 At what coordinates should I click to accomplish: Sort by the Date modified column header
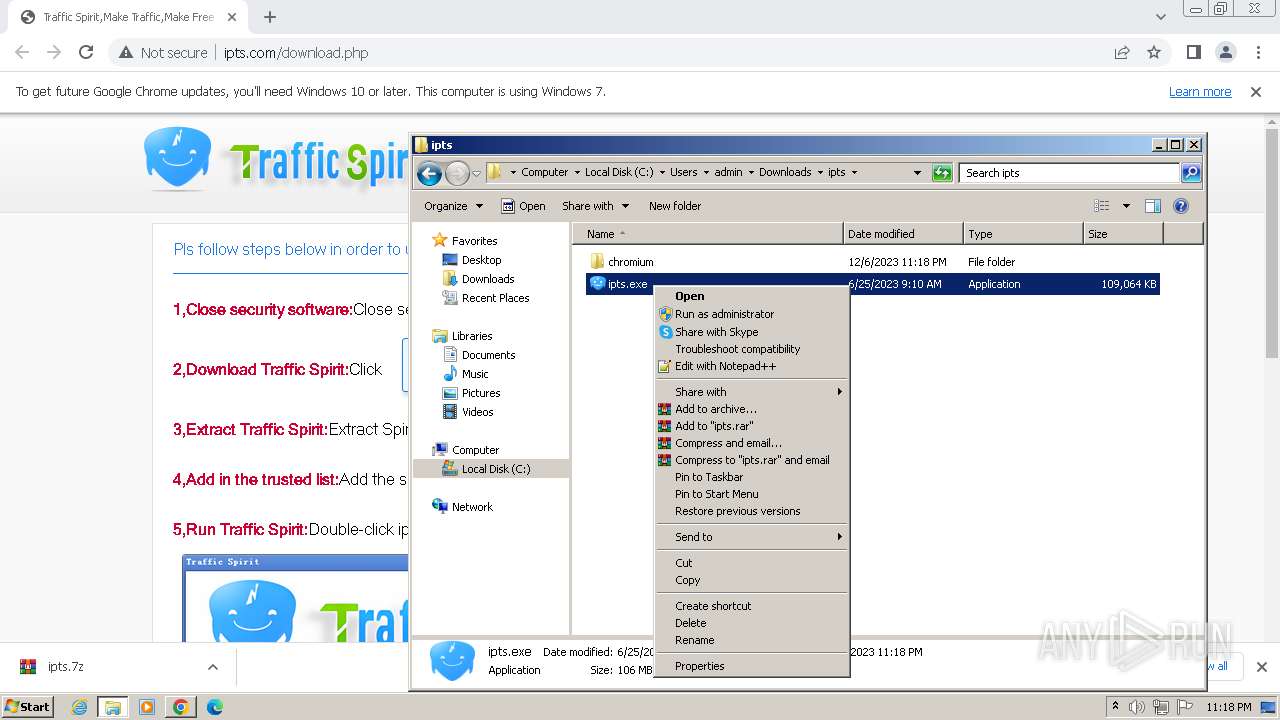[903, 234]
